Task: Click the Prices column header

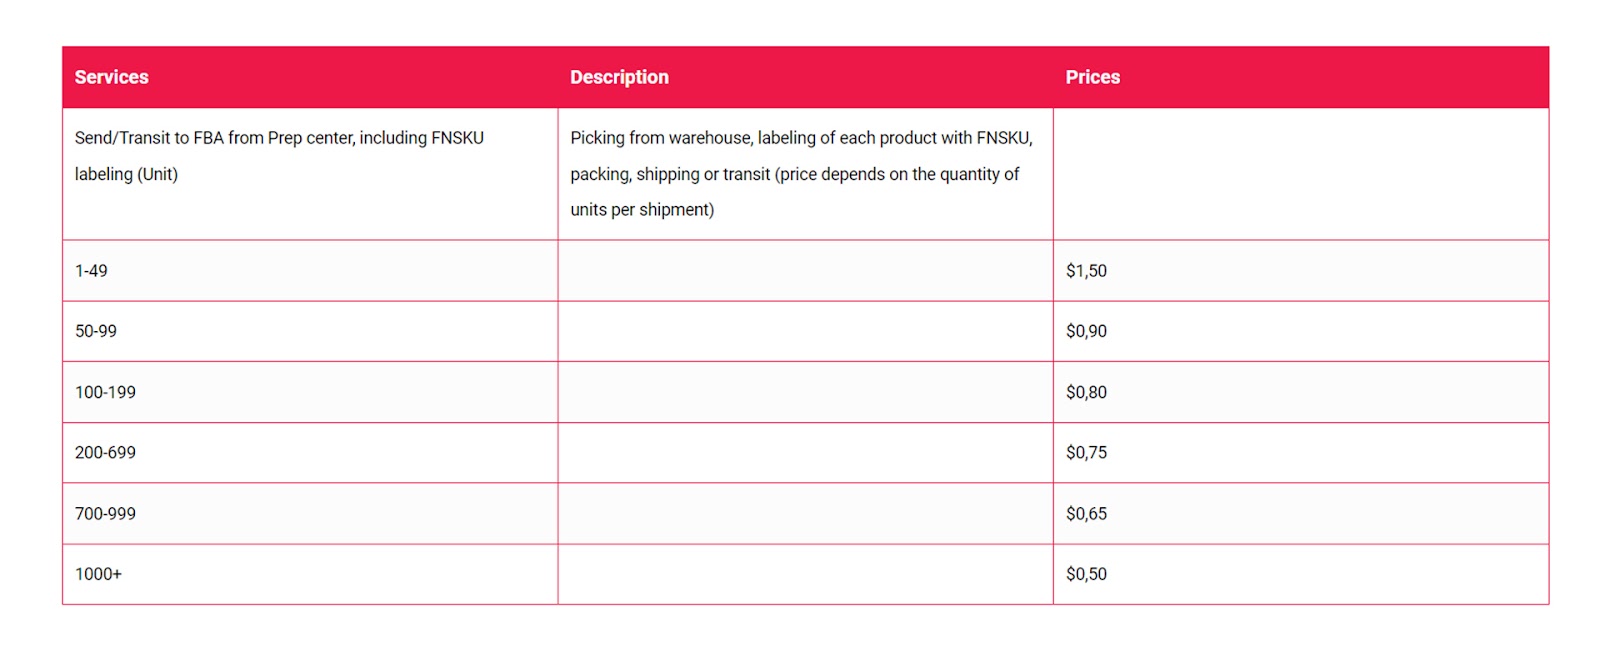Action: pos(1092,77)
